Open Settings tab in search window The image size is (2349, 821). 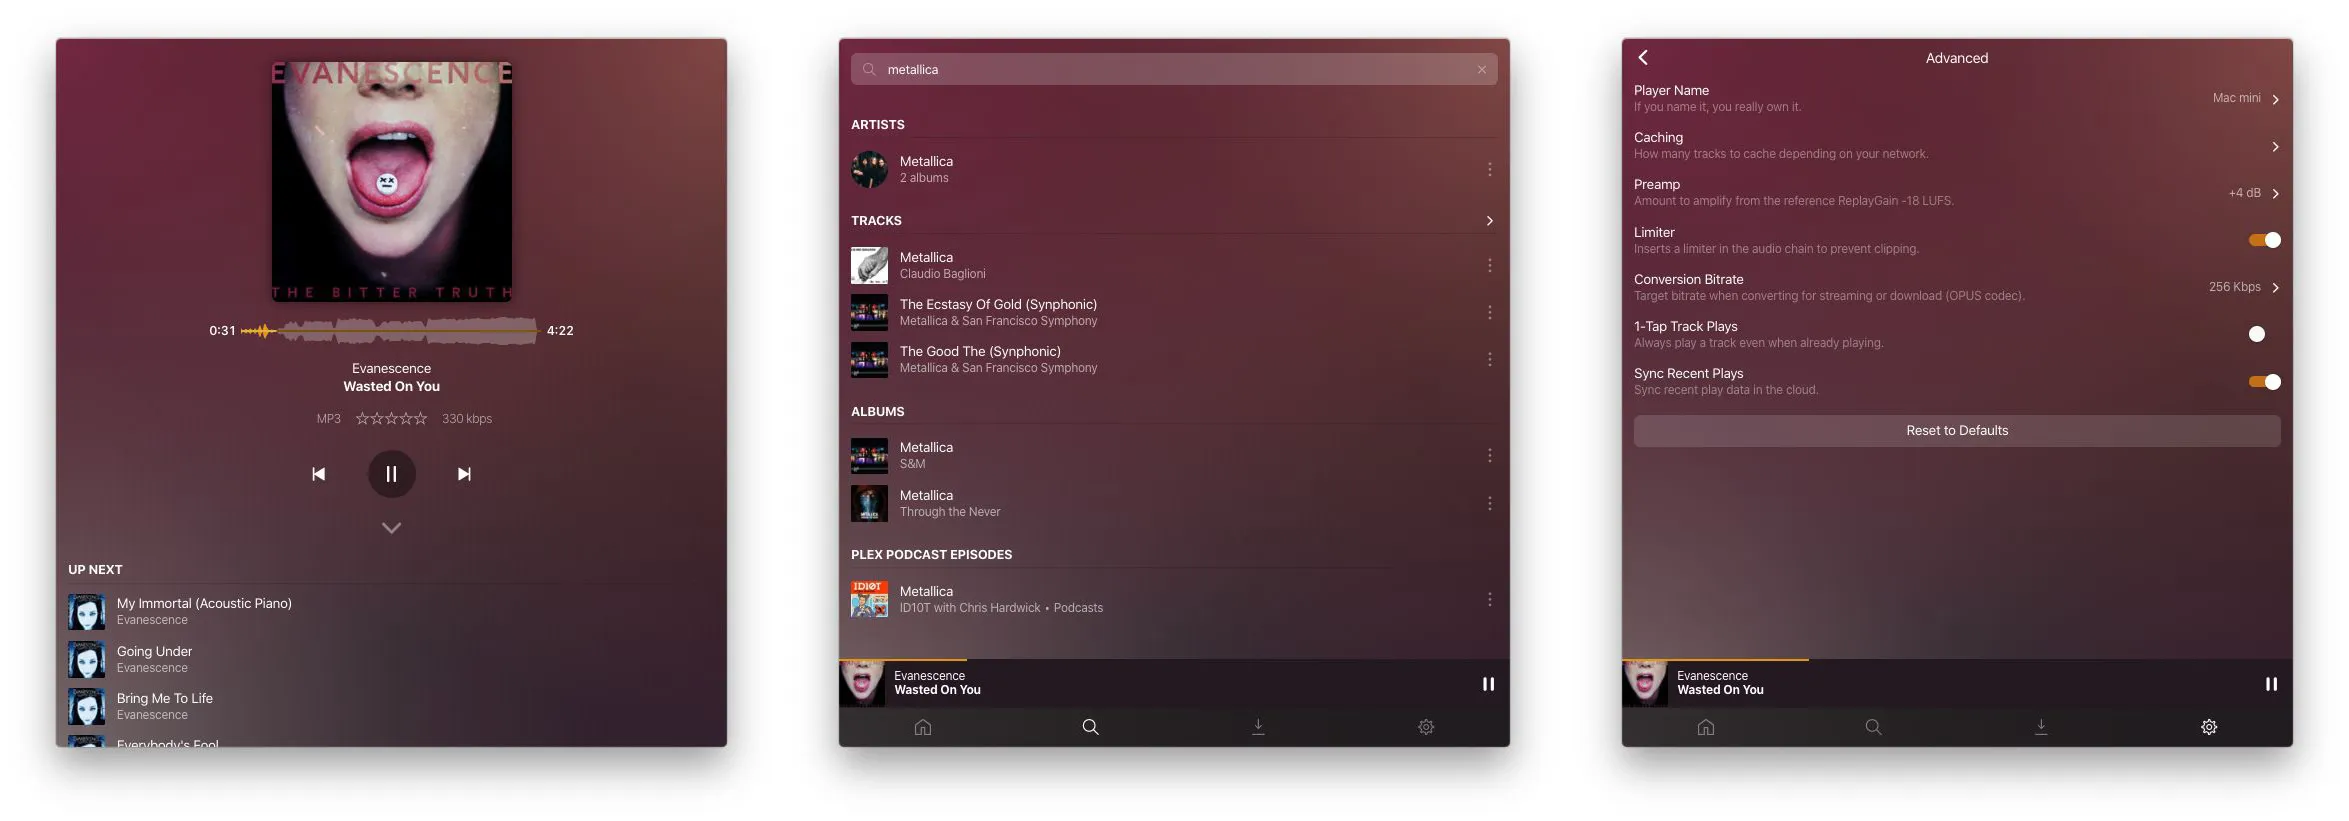click(1426, 727)
